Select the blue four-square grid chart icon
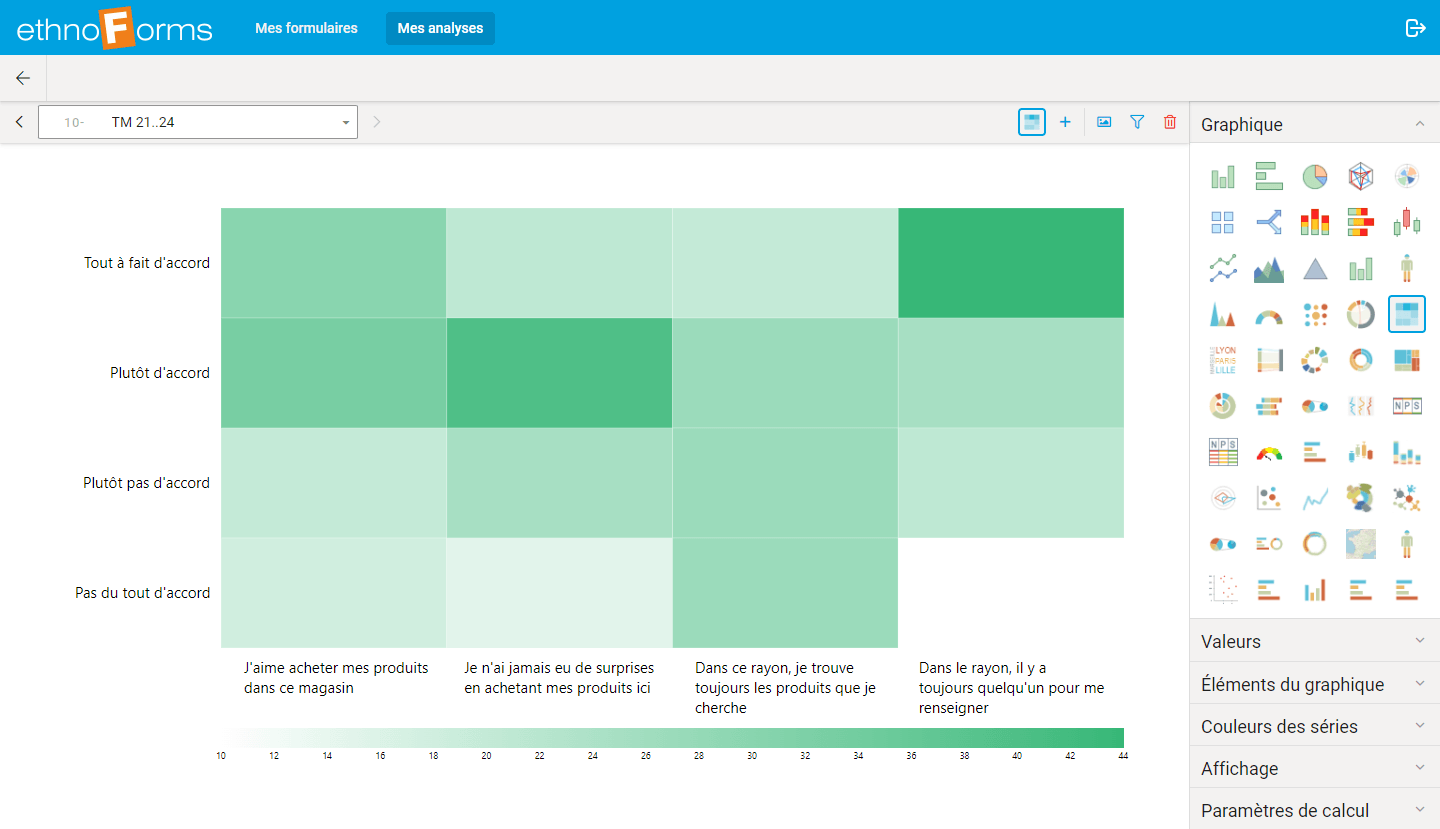Image resolution: width=1440 pixels, height=829 pixels. coord(1222,222)
